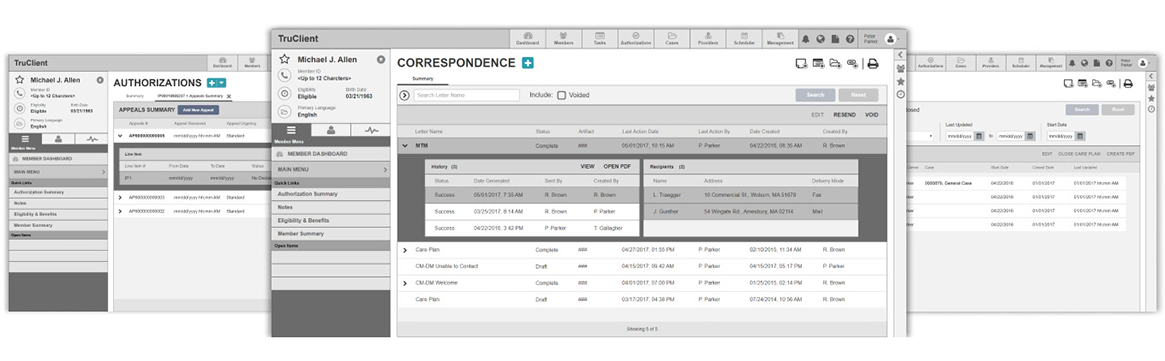
Task: Open Member Dashboard in Correspondence sidebar
Action: [331, 154]
